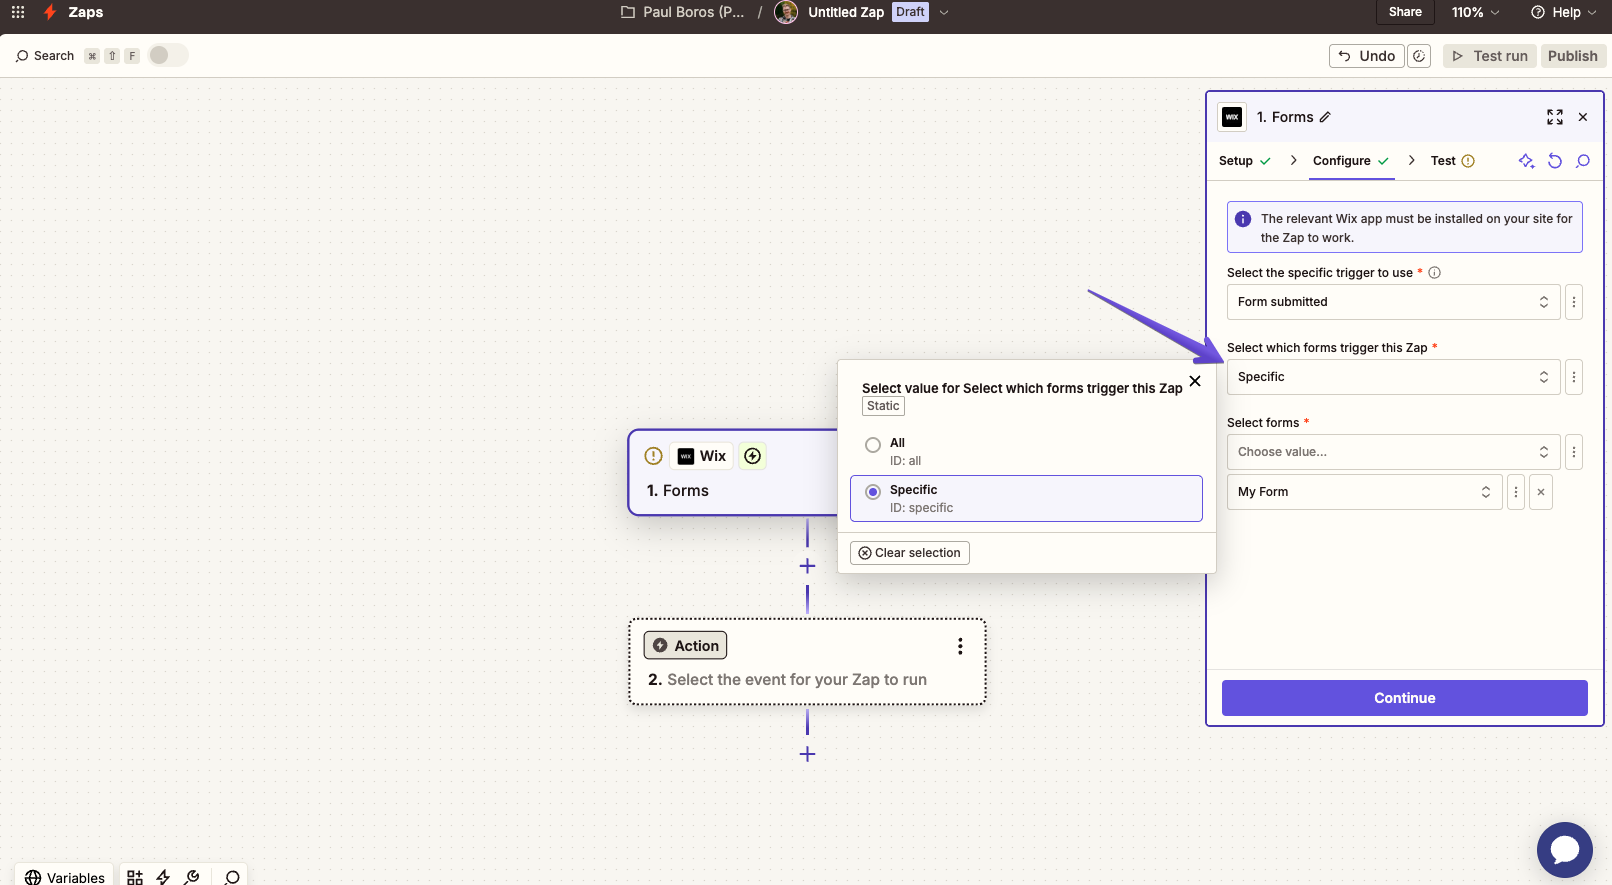Open the three-dot menu on Action step
This screenshot has height=885, width=1612.
point(960,646)
